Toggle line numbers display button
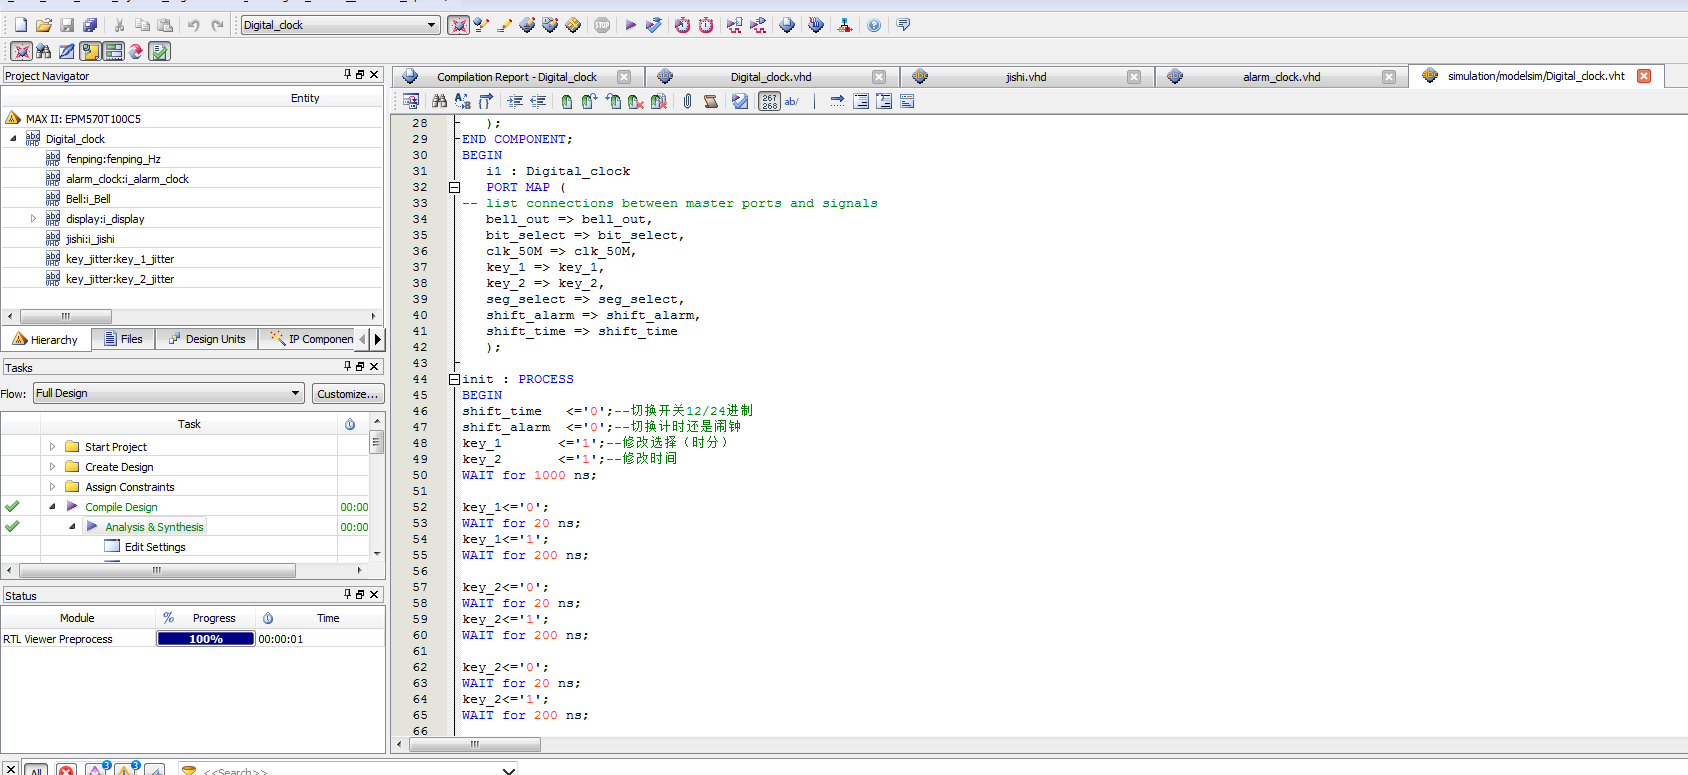The image size is (1688, 775). 769,101
